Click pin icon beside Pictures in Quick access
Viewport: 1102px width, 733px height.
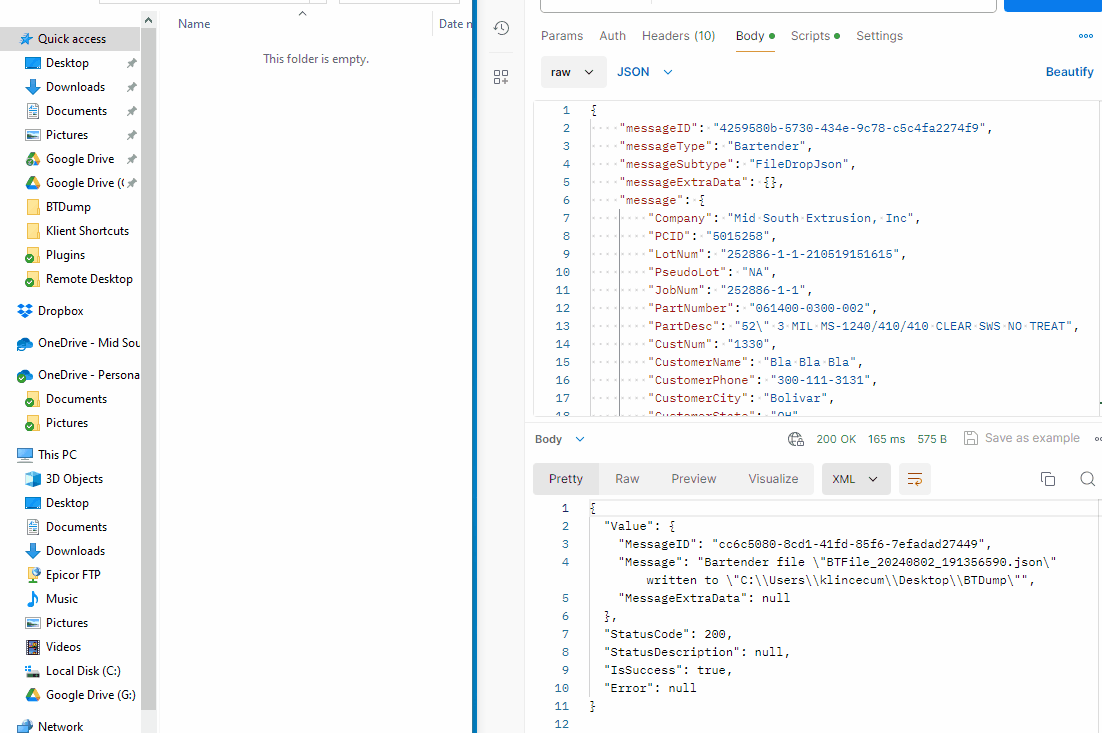[x=131, y=135]
